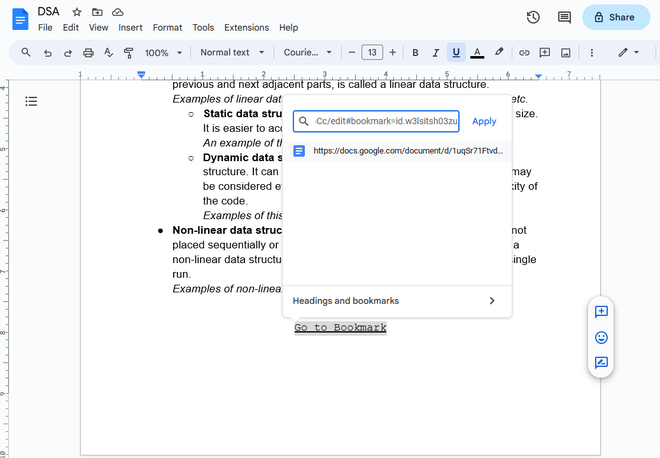Open comment history panel
This screenshot has width=660, height=458.
pos(564,17)
